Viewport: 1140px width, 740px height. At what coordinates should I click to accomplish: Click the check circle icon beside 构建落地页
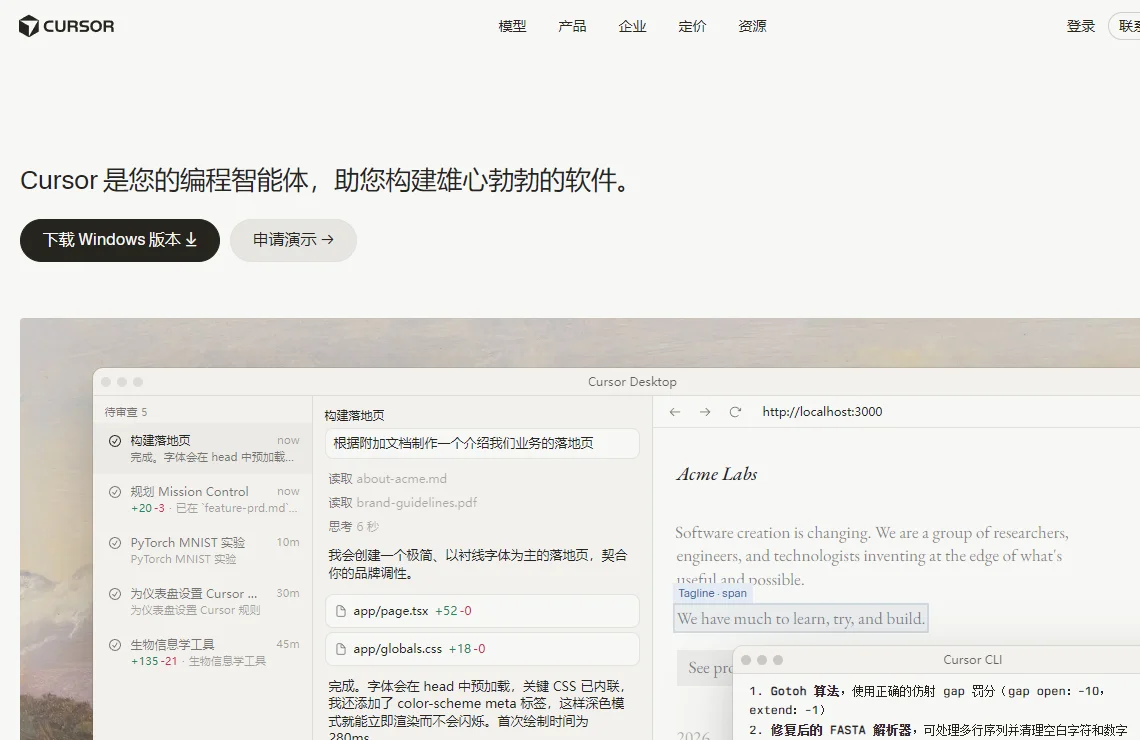point(115,441)
